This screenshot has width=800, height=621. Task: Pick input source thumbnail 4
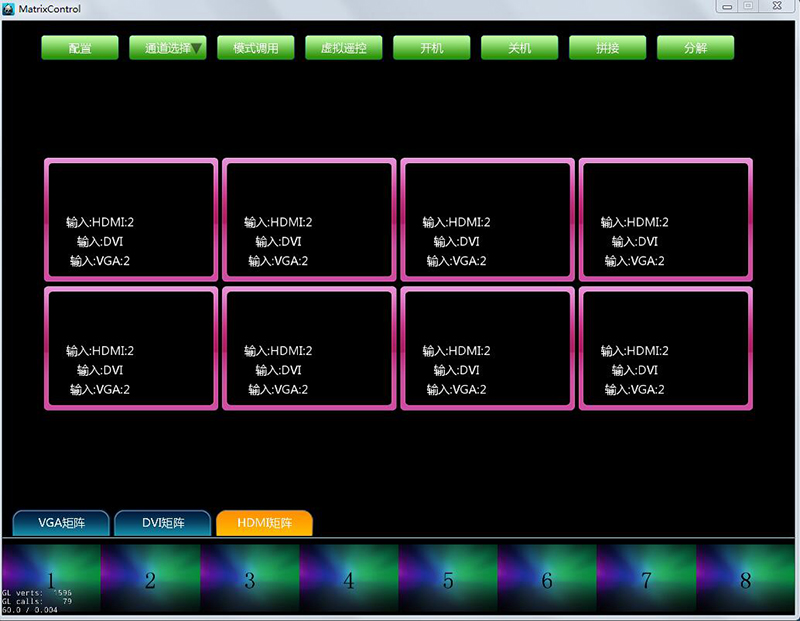coord(349,579)
